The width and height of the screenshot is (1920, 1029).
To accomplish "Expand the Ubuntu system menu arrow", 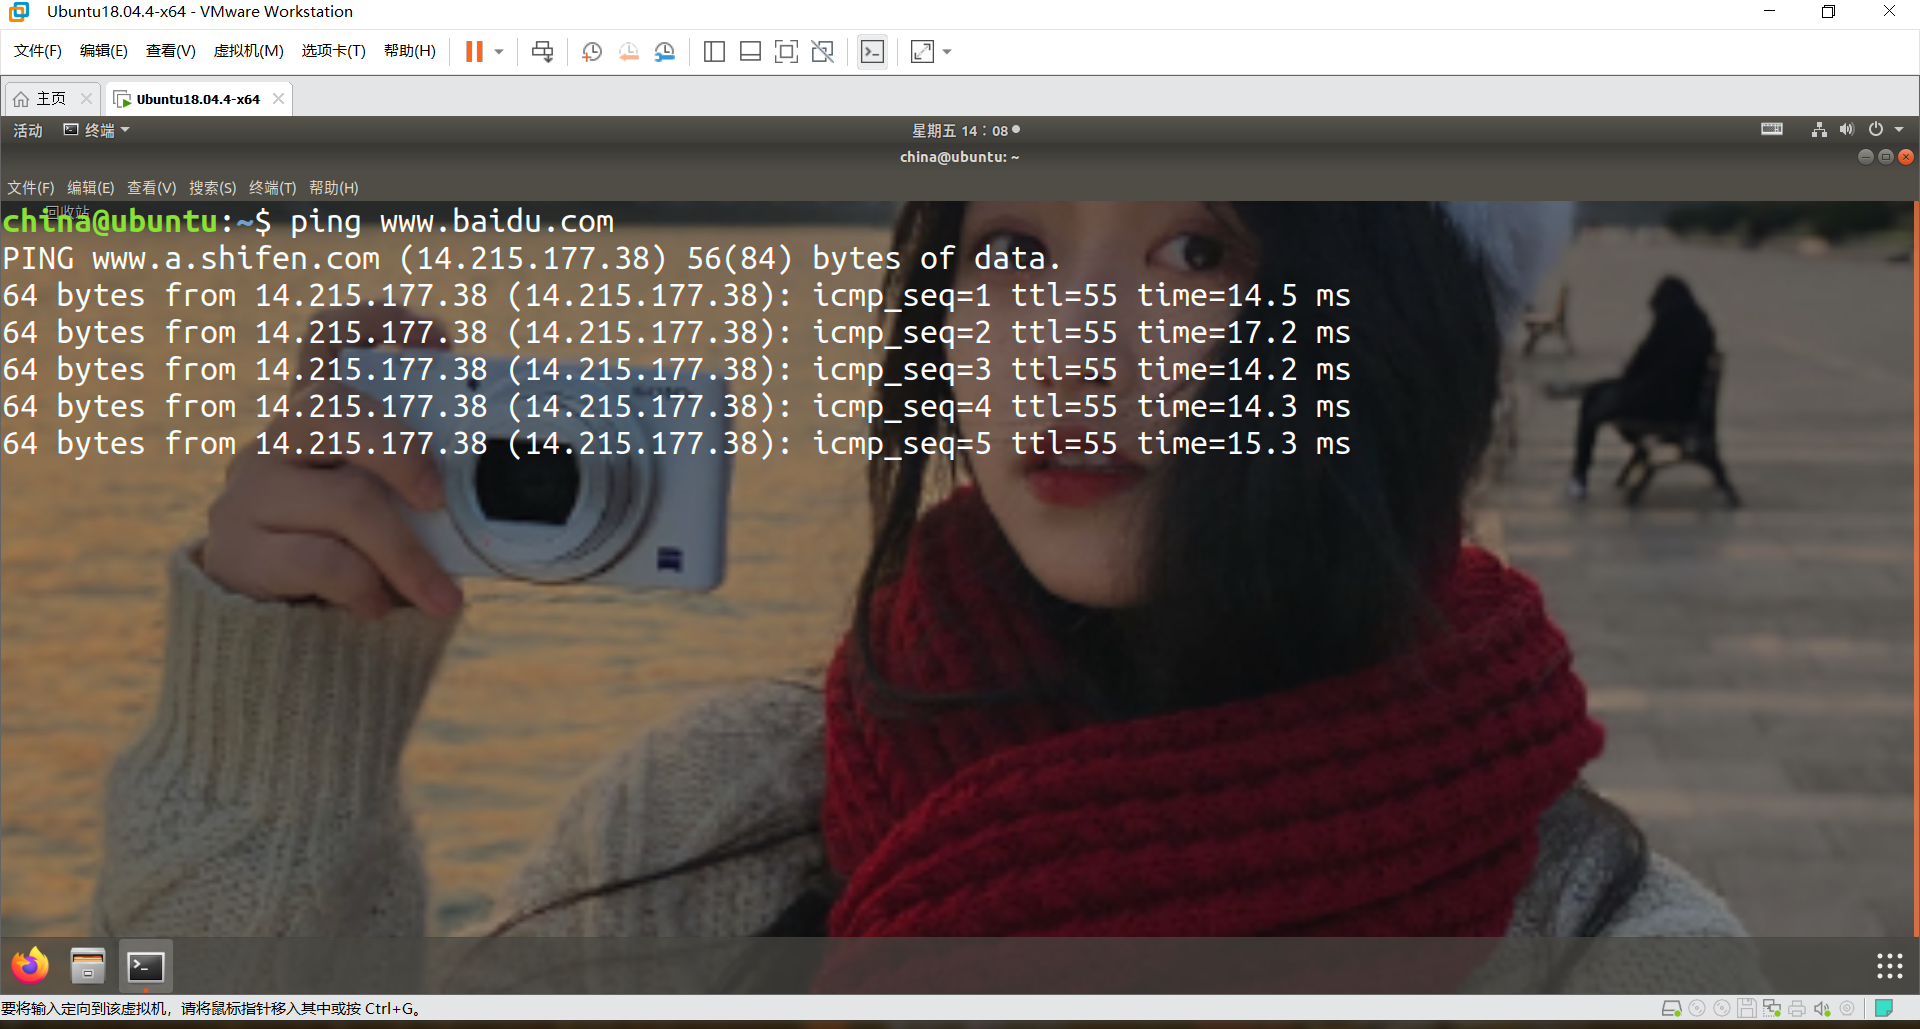I will click(x=1899, y=129).
